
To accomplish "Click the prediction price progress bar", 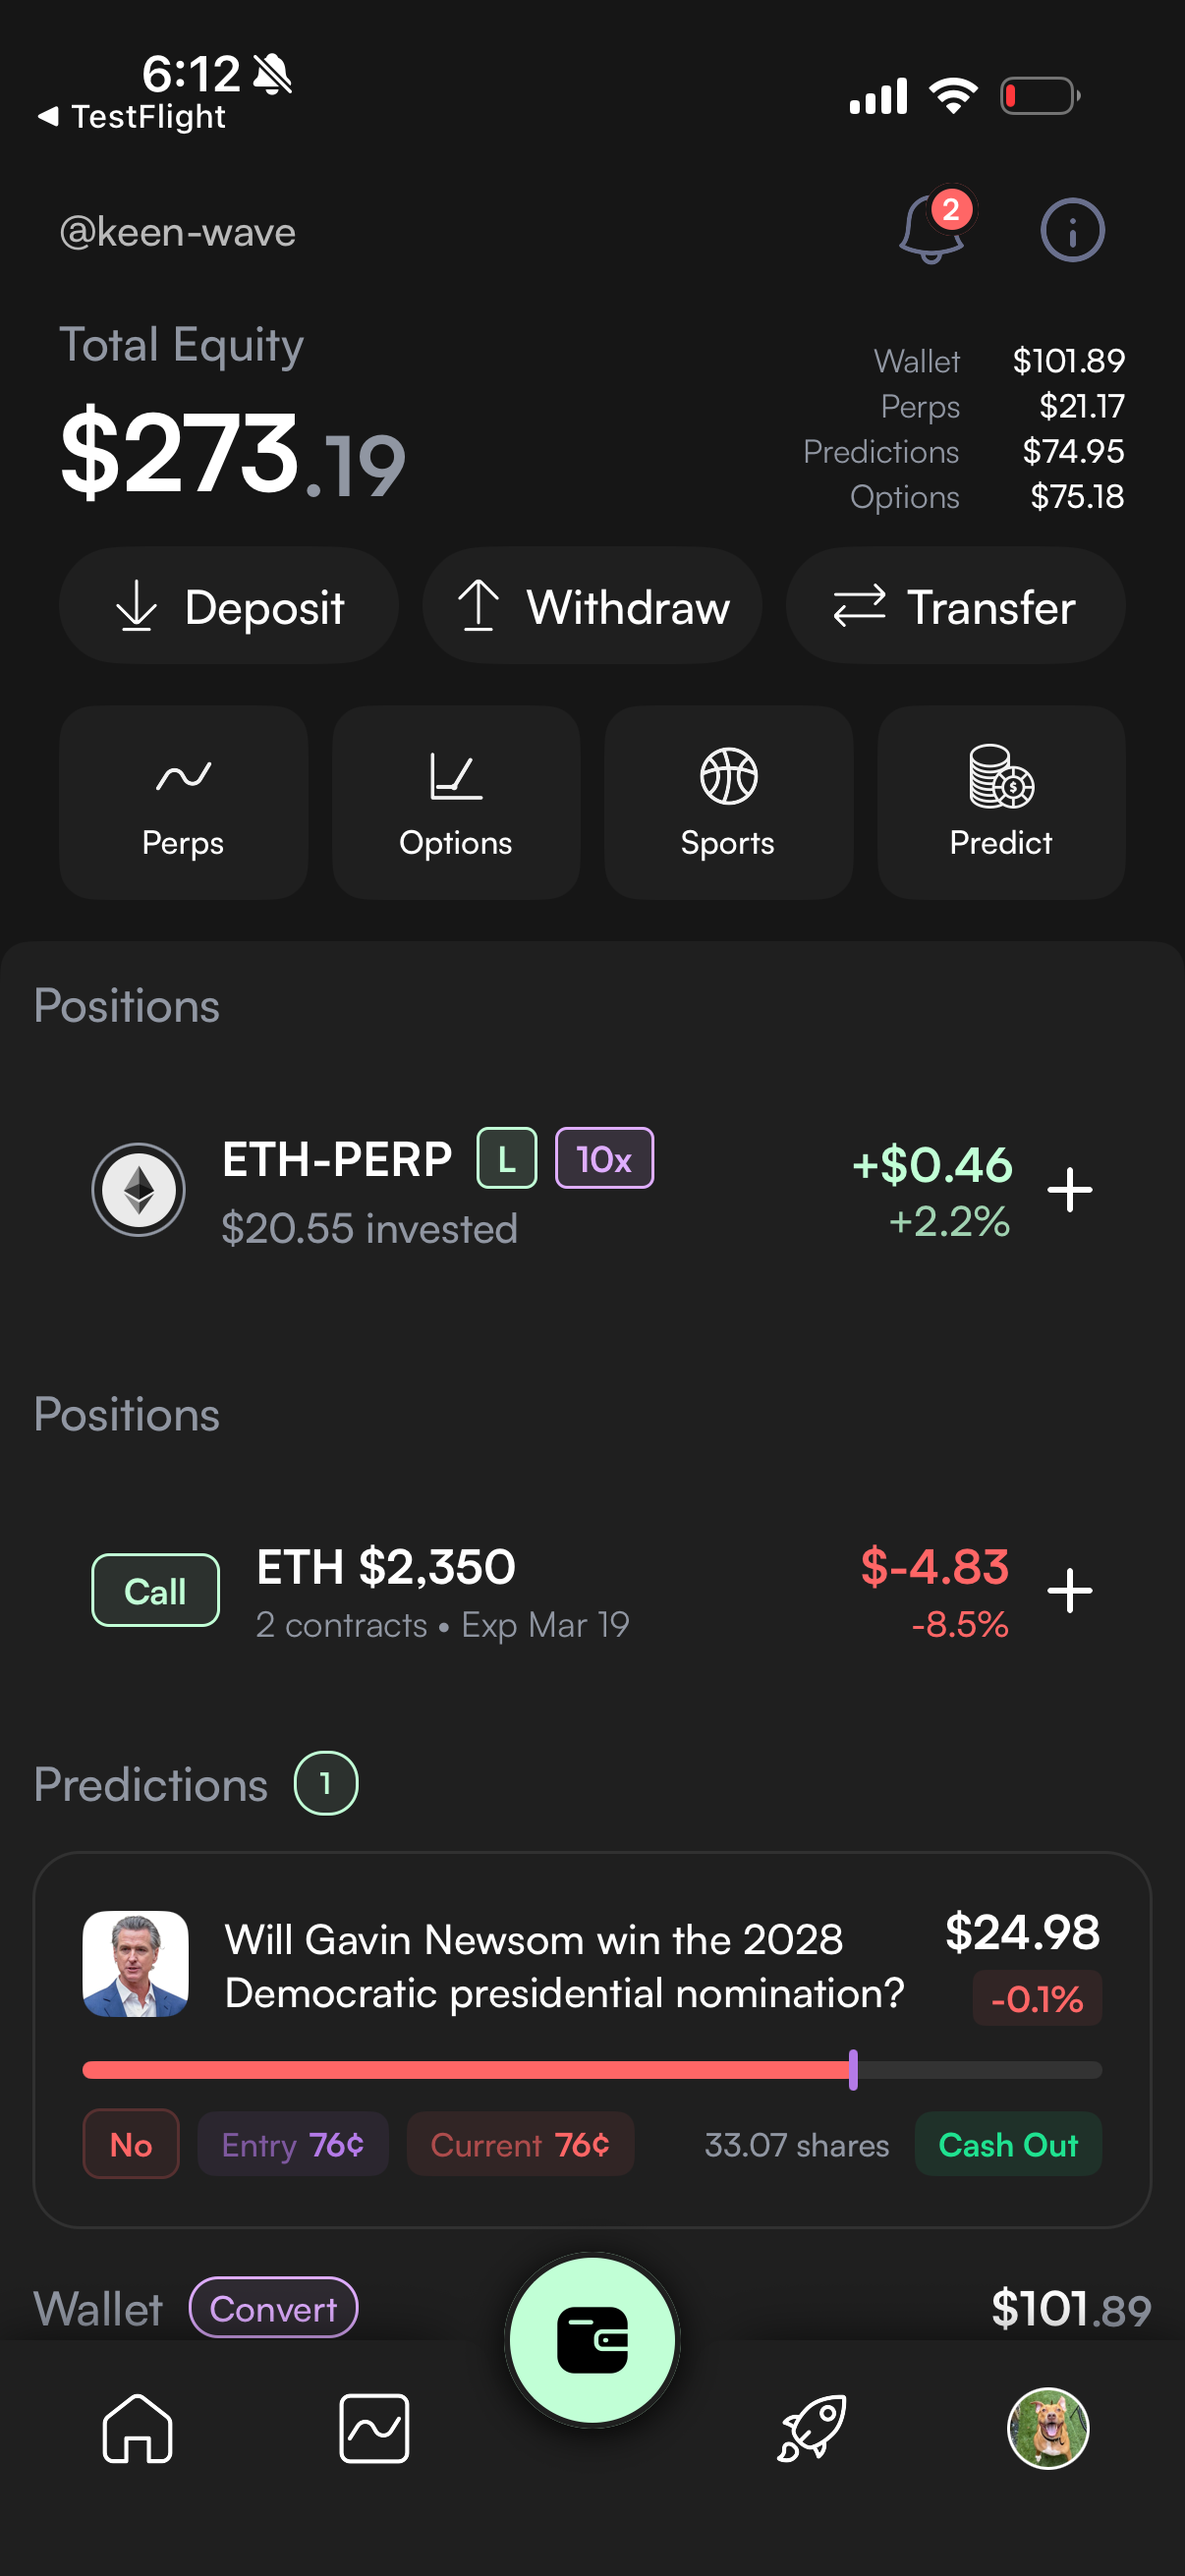I will pyautogui.click(x=592, y=2070).
